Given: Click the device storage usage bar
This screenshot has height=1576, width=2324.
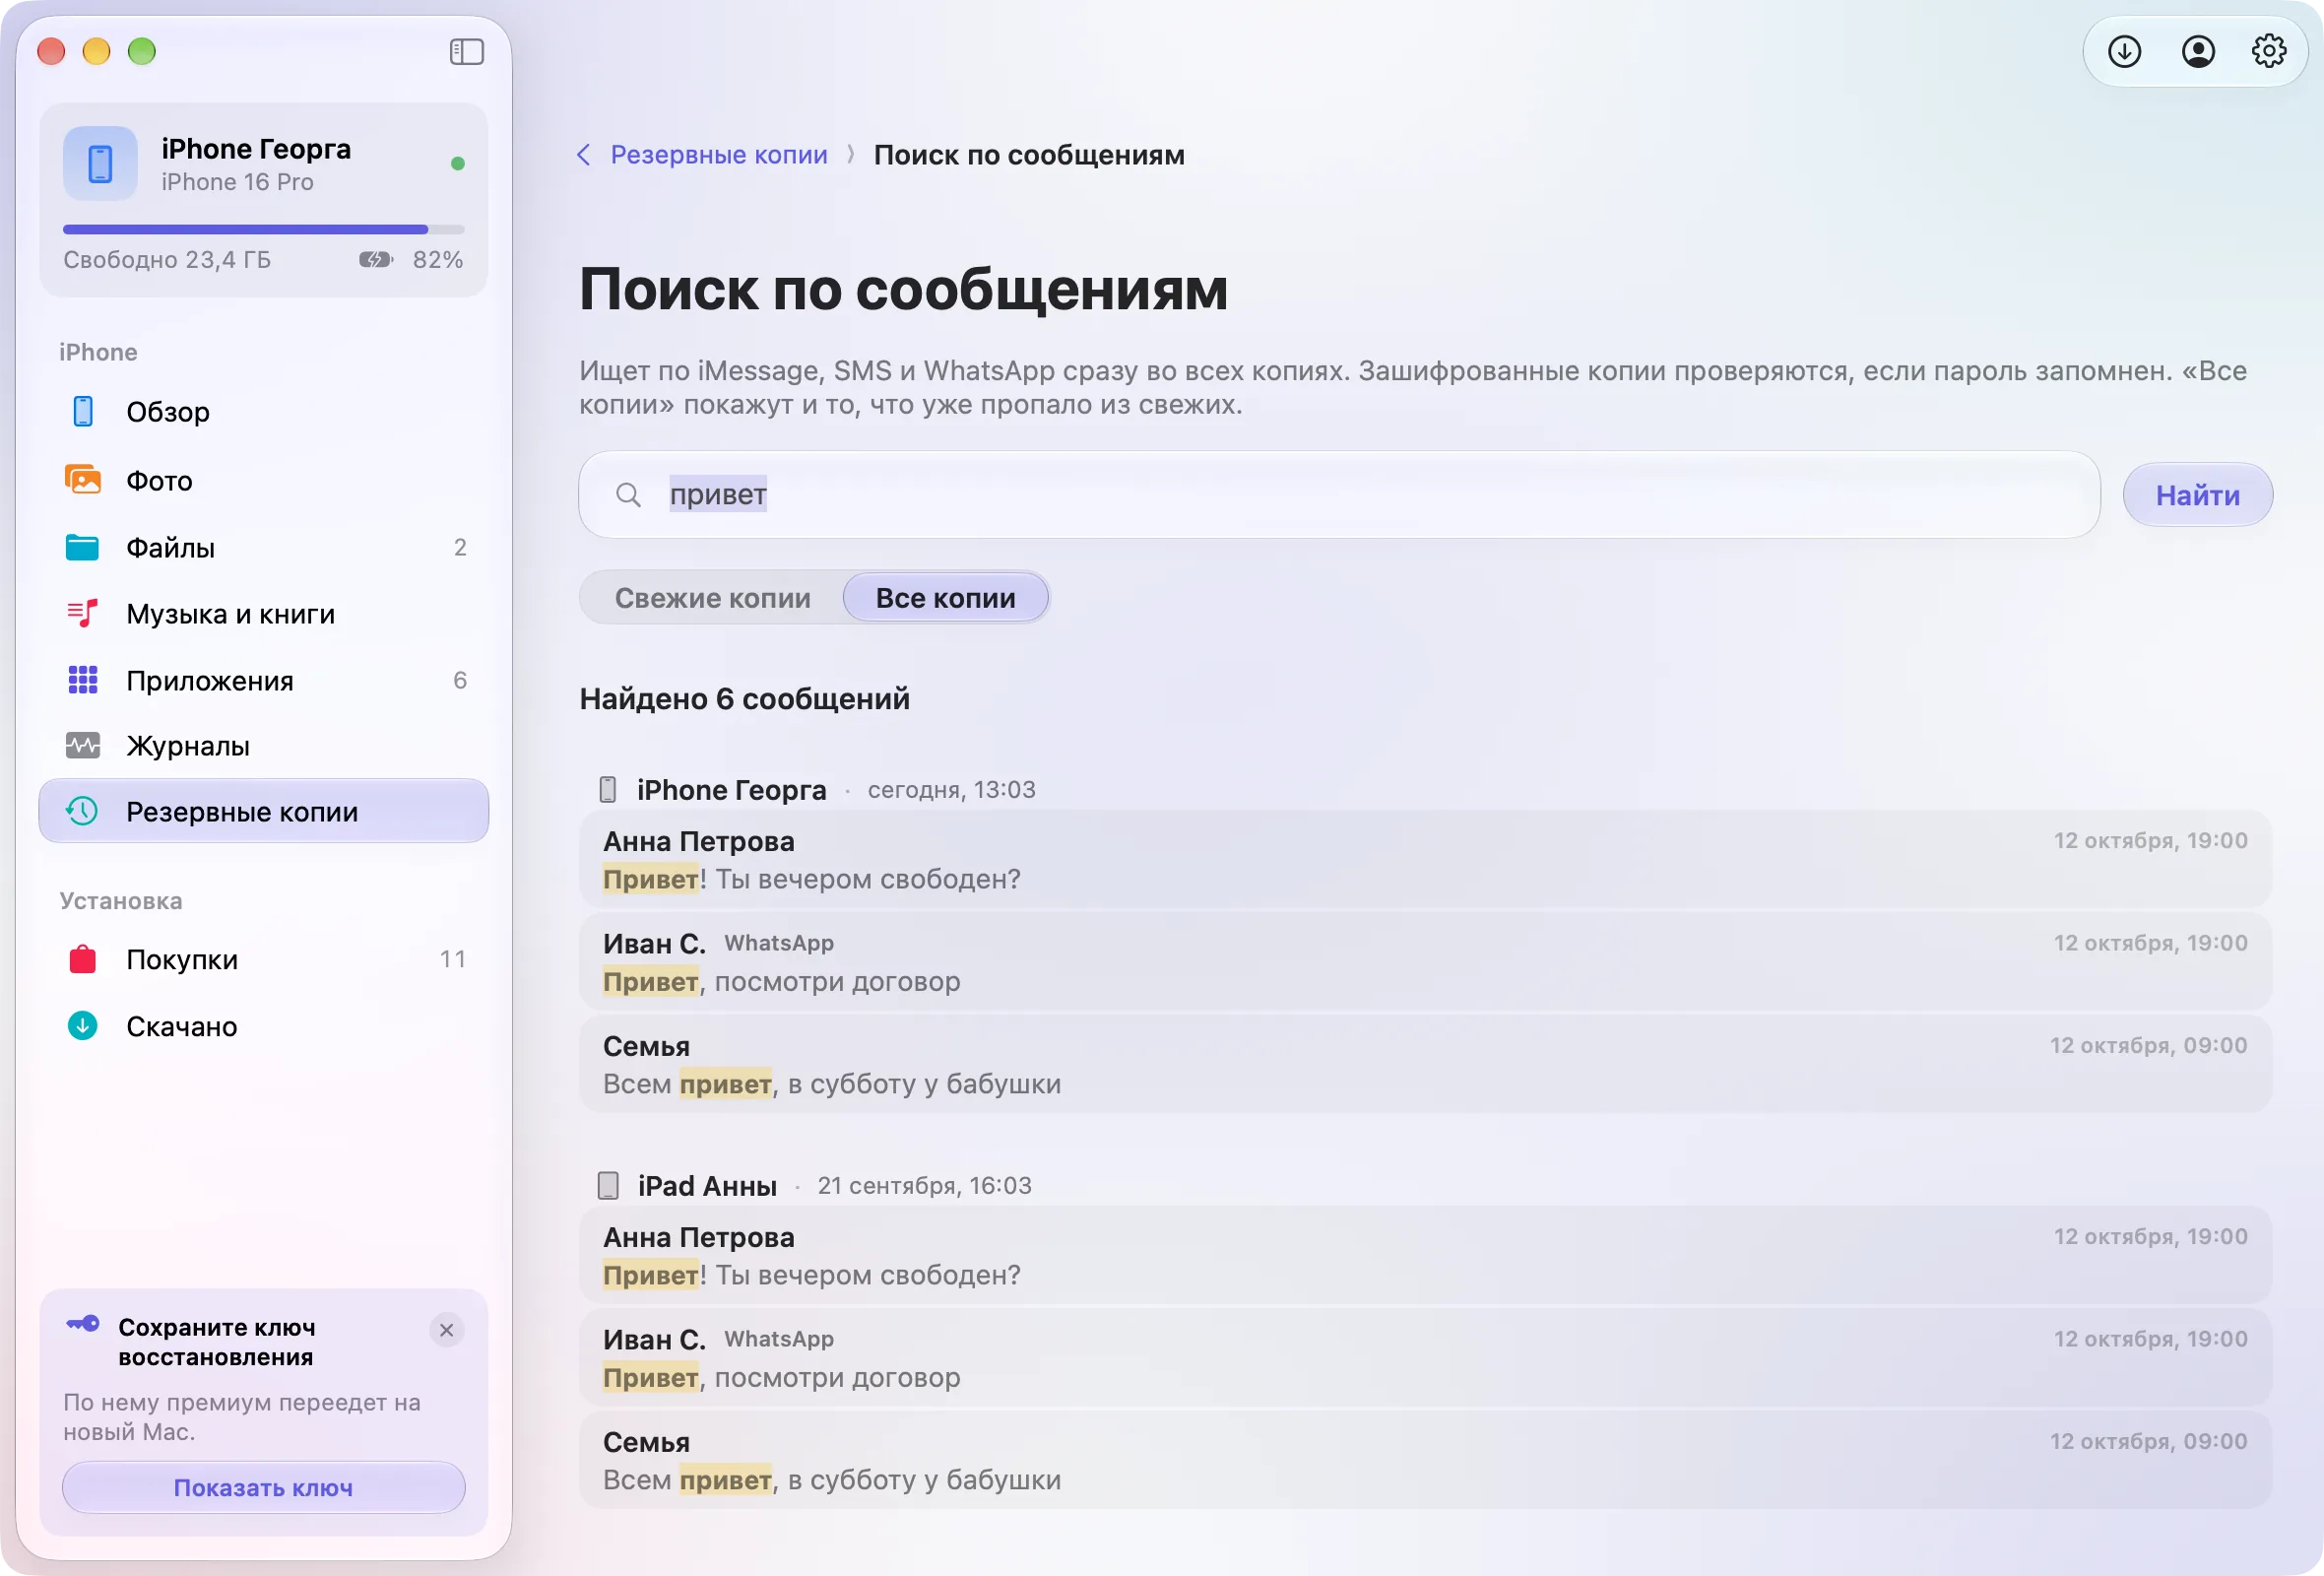Looking at the screenshot, I should [264, 229].
